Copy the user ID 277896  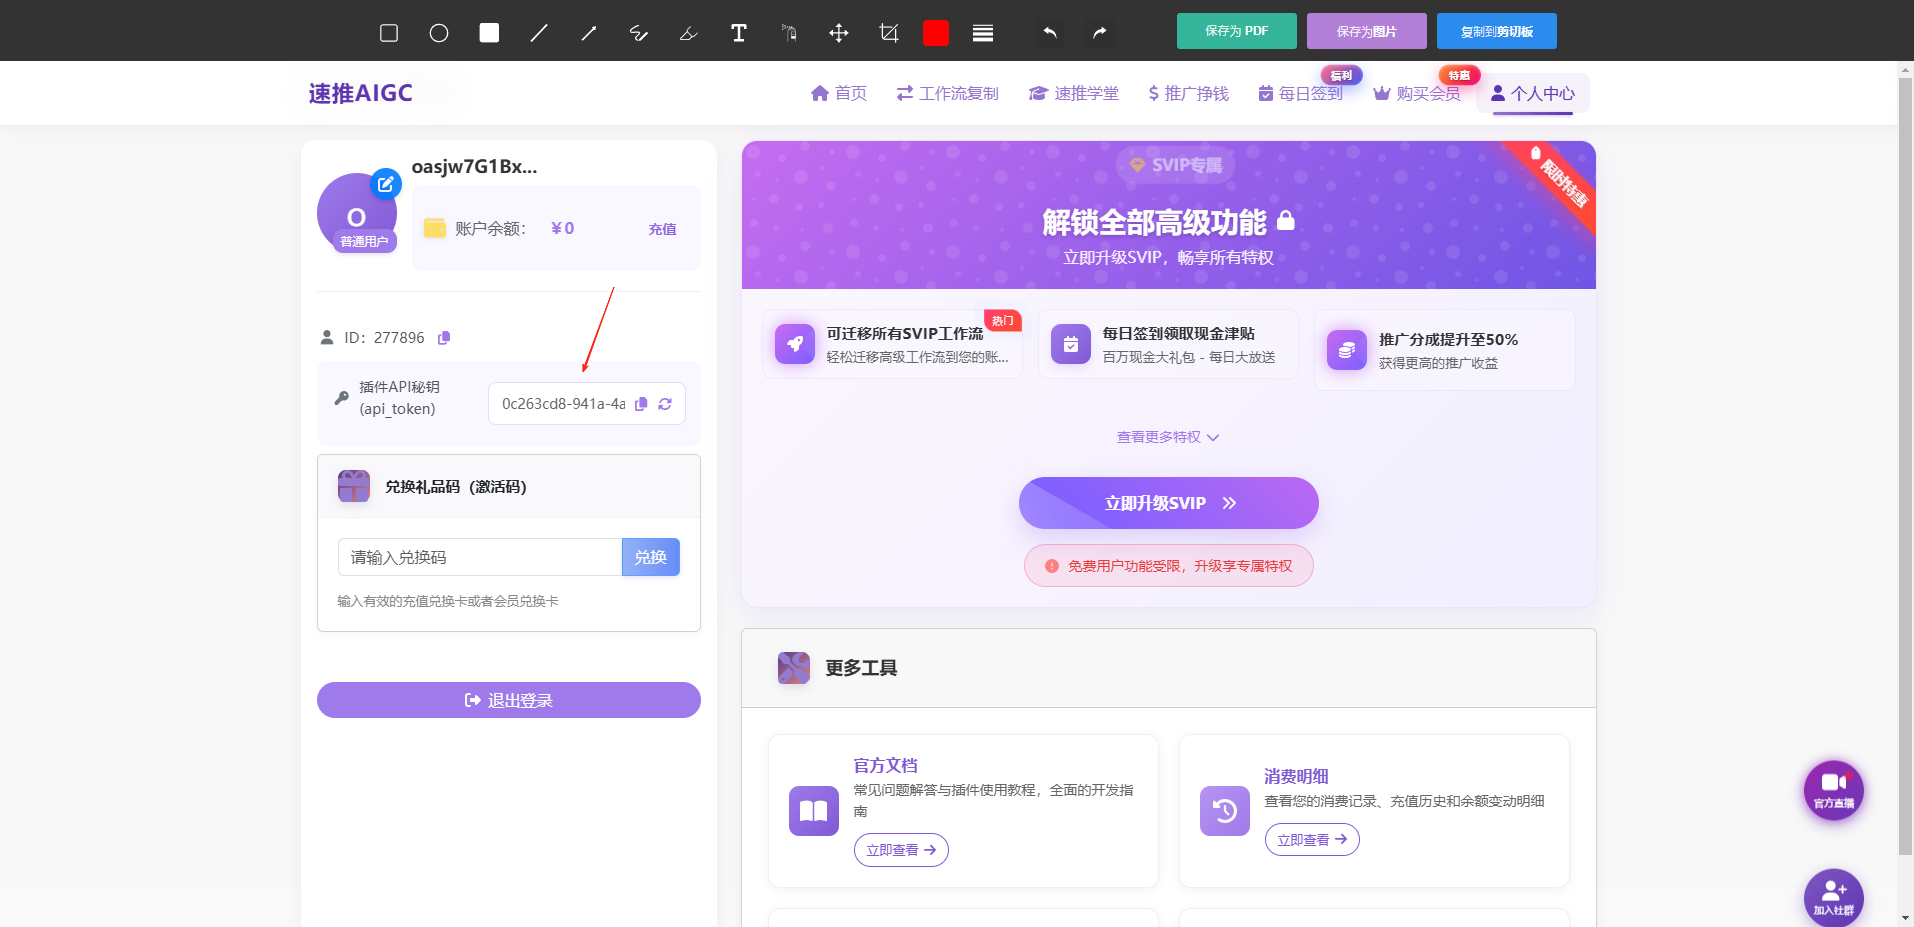coord(444,338)
